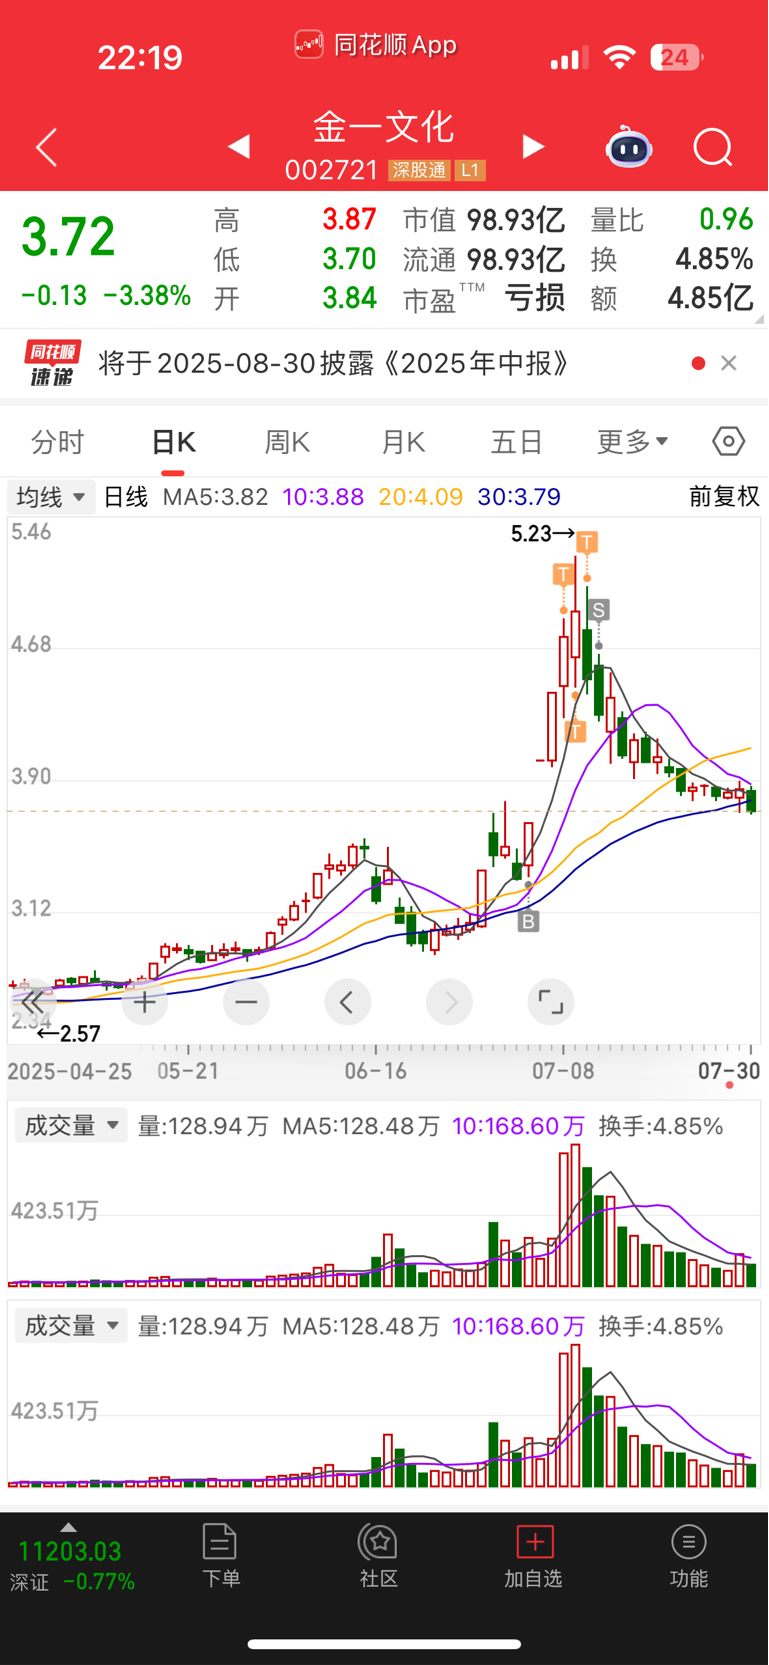Go to next stock with right triangle
This screenshot has width=769, height=1665.
pyautogui.click(x=534, y=147)
